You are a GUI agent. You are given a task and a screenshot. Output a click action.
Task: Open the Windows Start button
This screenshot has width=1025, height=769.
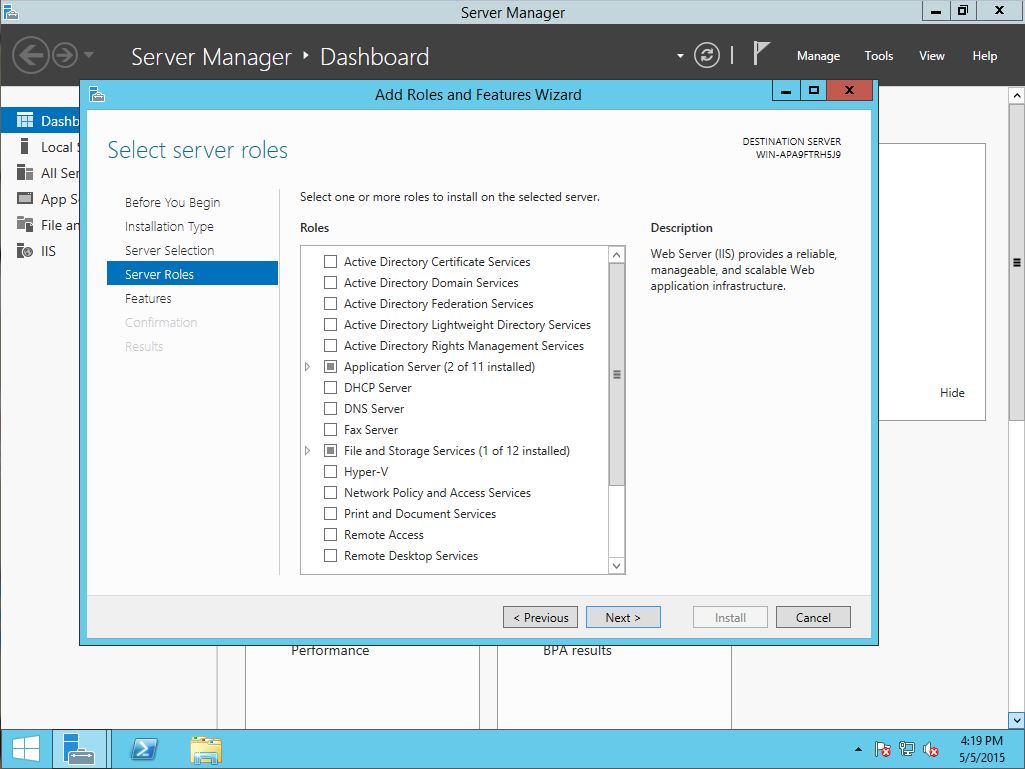pyautogui.click(x=25, y=749)
